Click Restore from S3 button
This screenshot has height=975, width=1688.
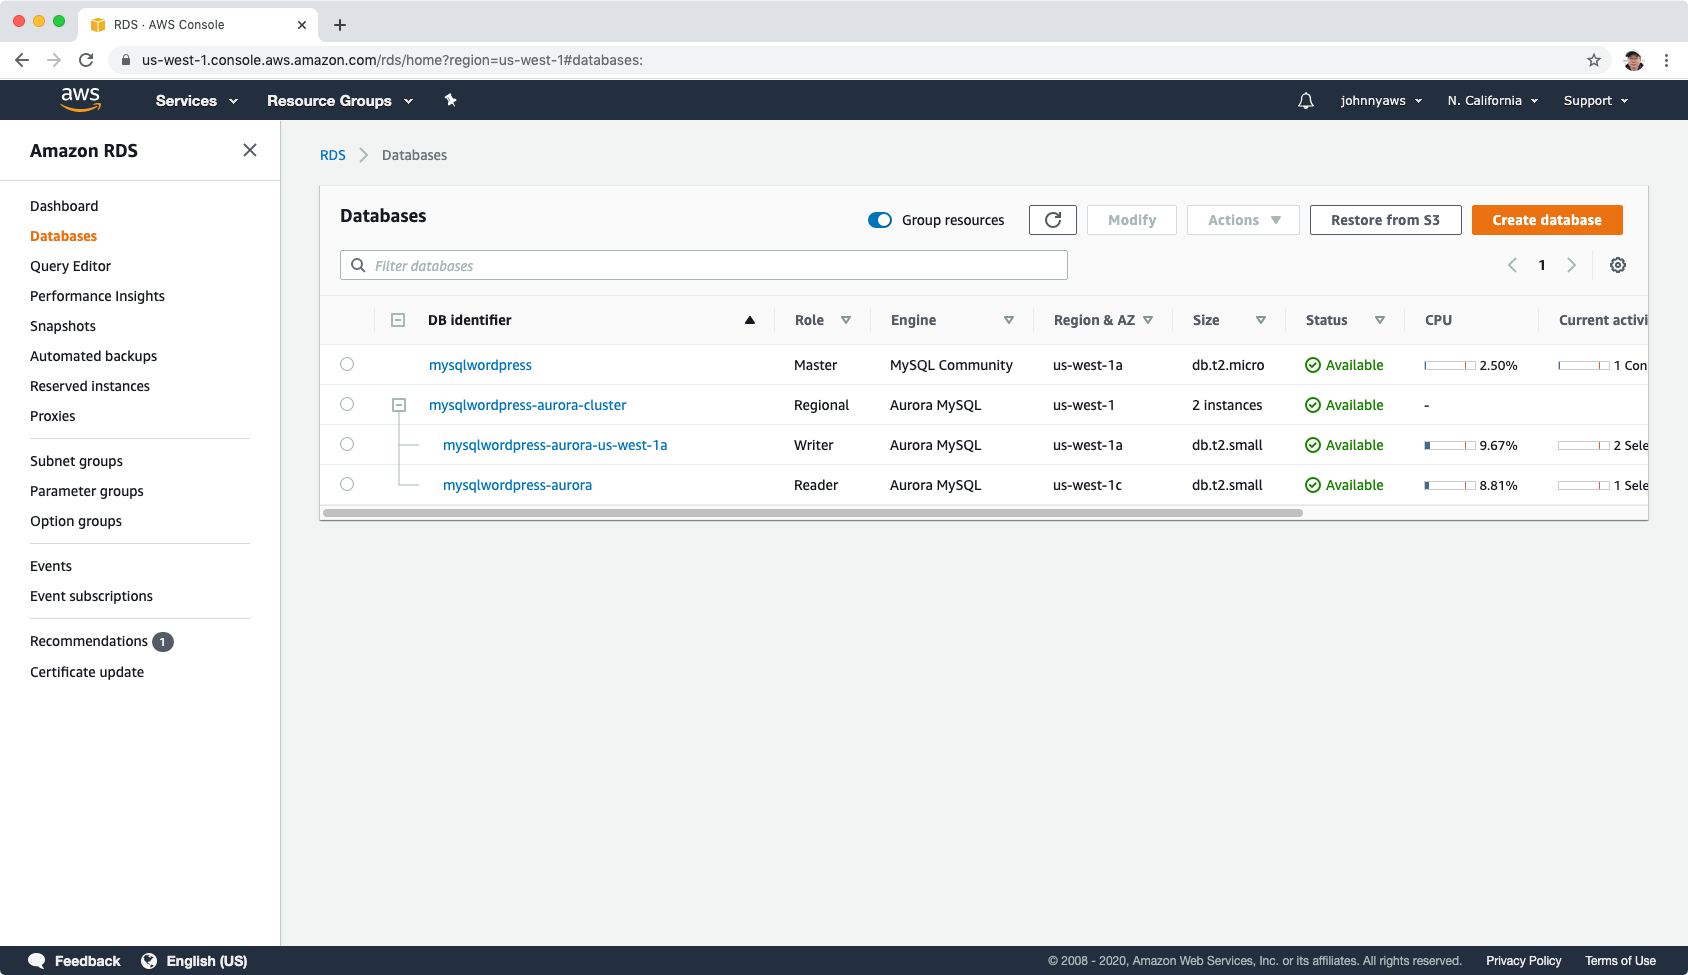coord(1385,220)
